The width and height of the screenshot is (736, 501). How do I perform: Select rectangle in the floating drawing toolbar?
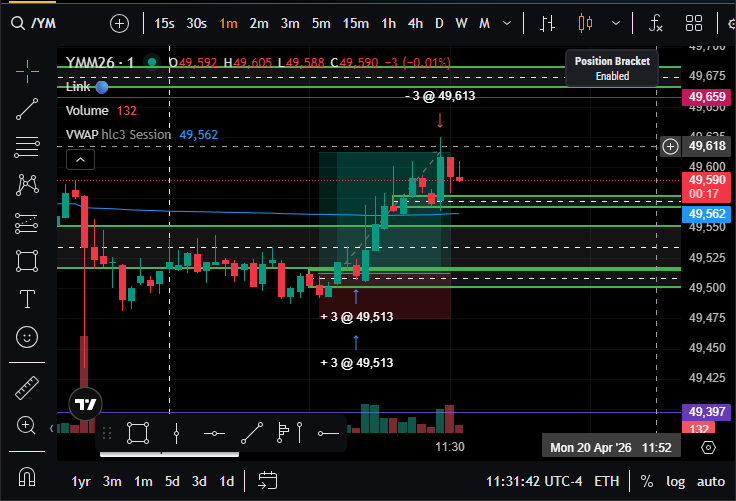(138, 433)
